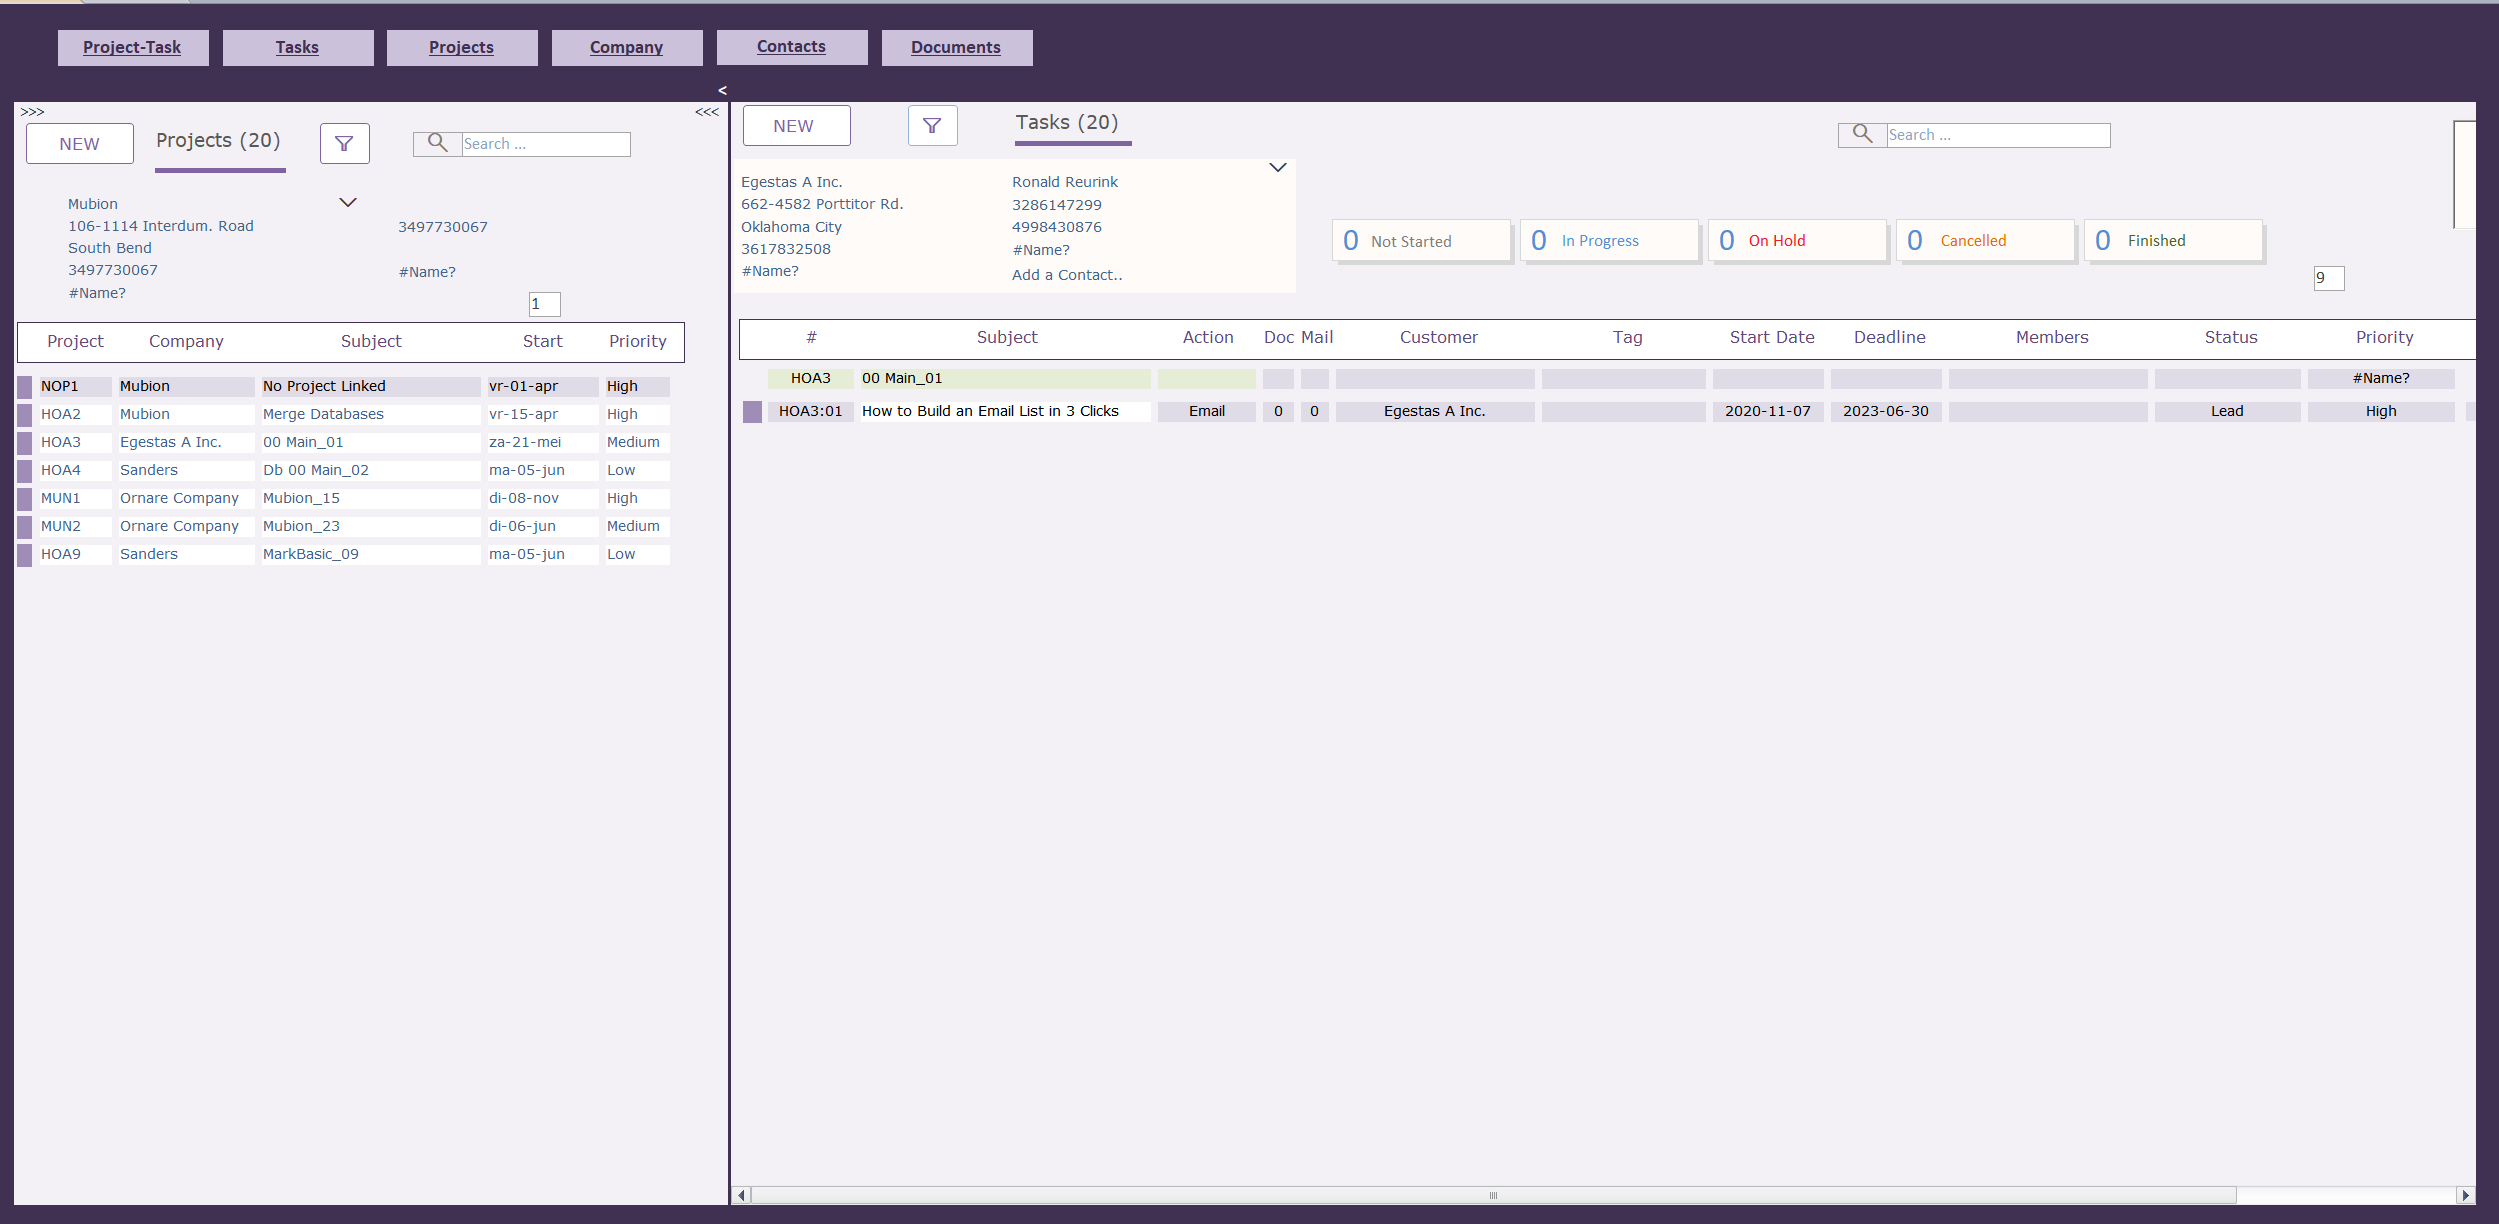Click Egestas A Inc. customer cell in task row

pos(1435,411)
